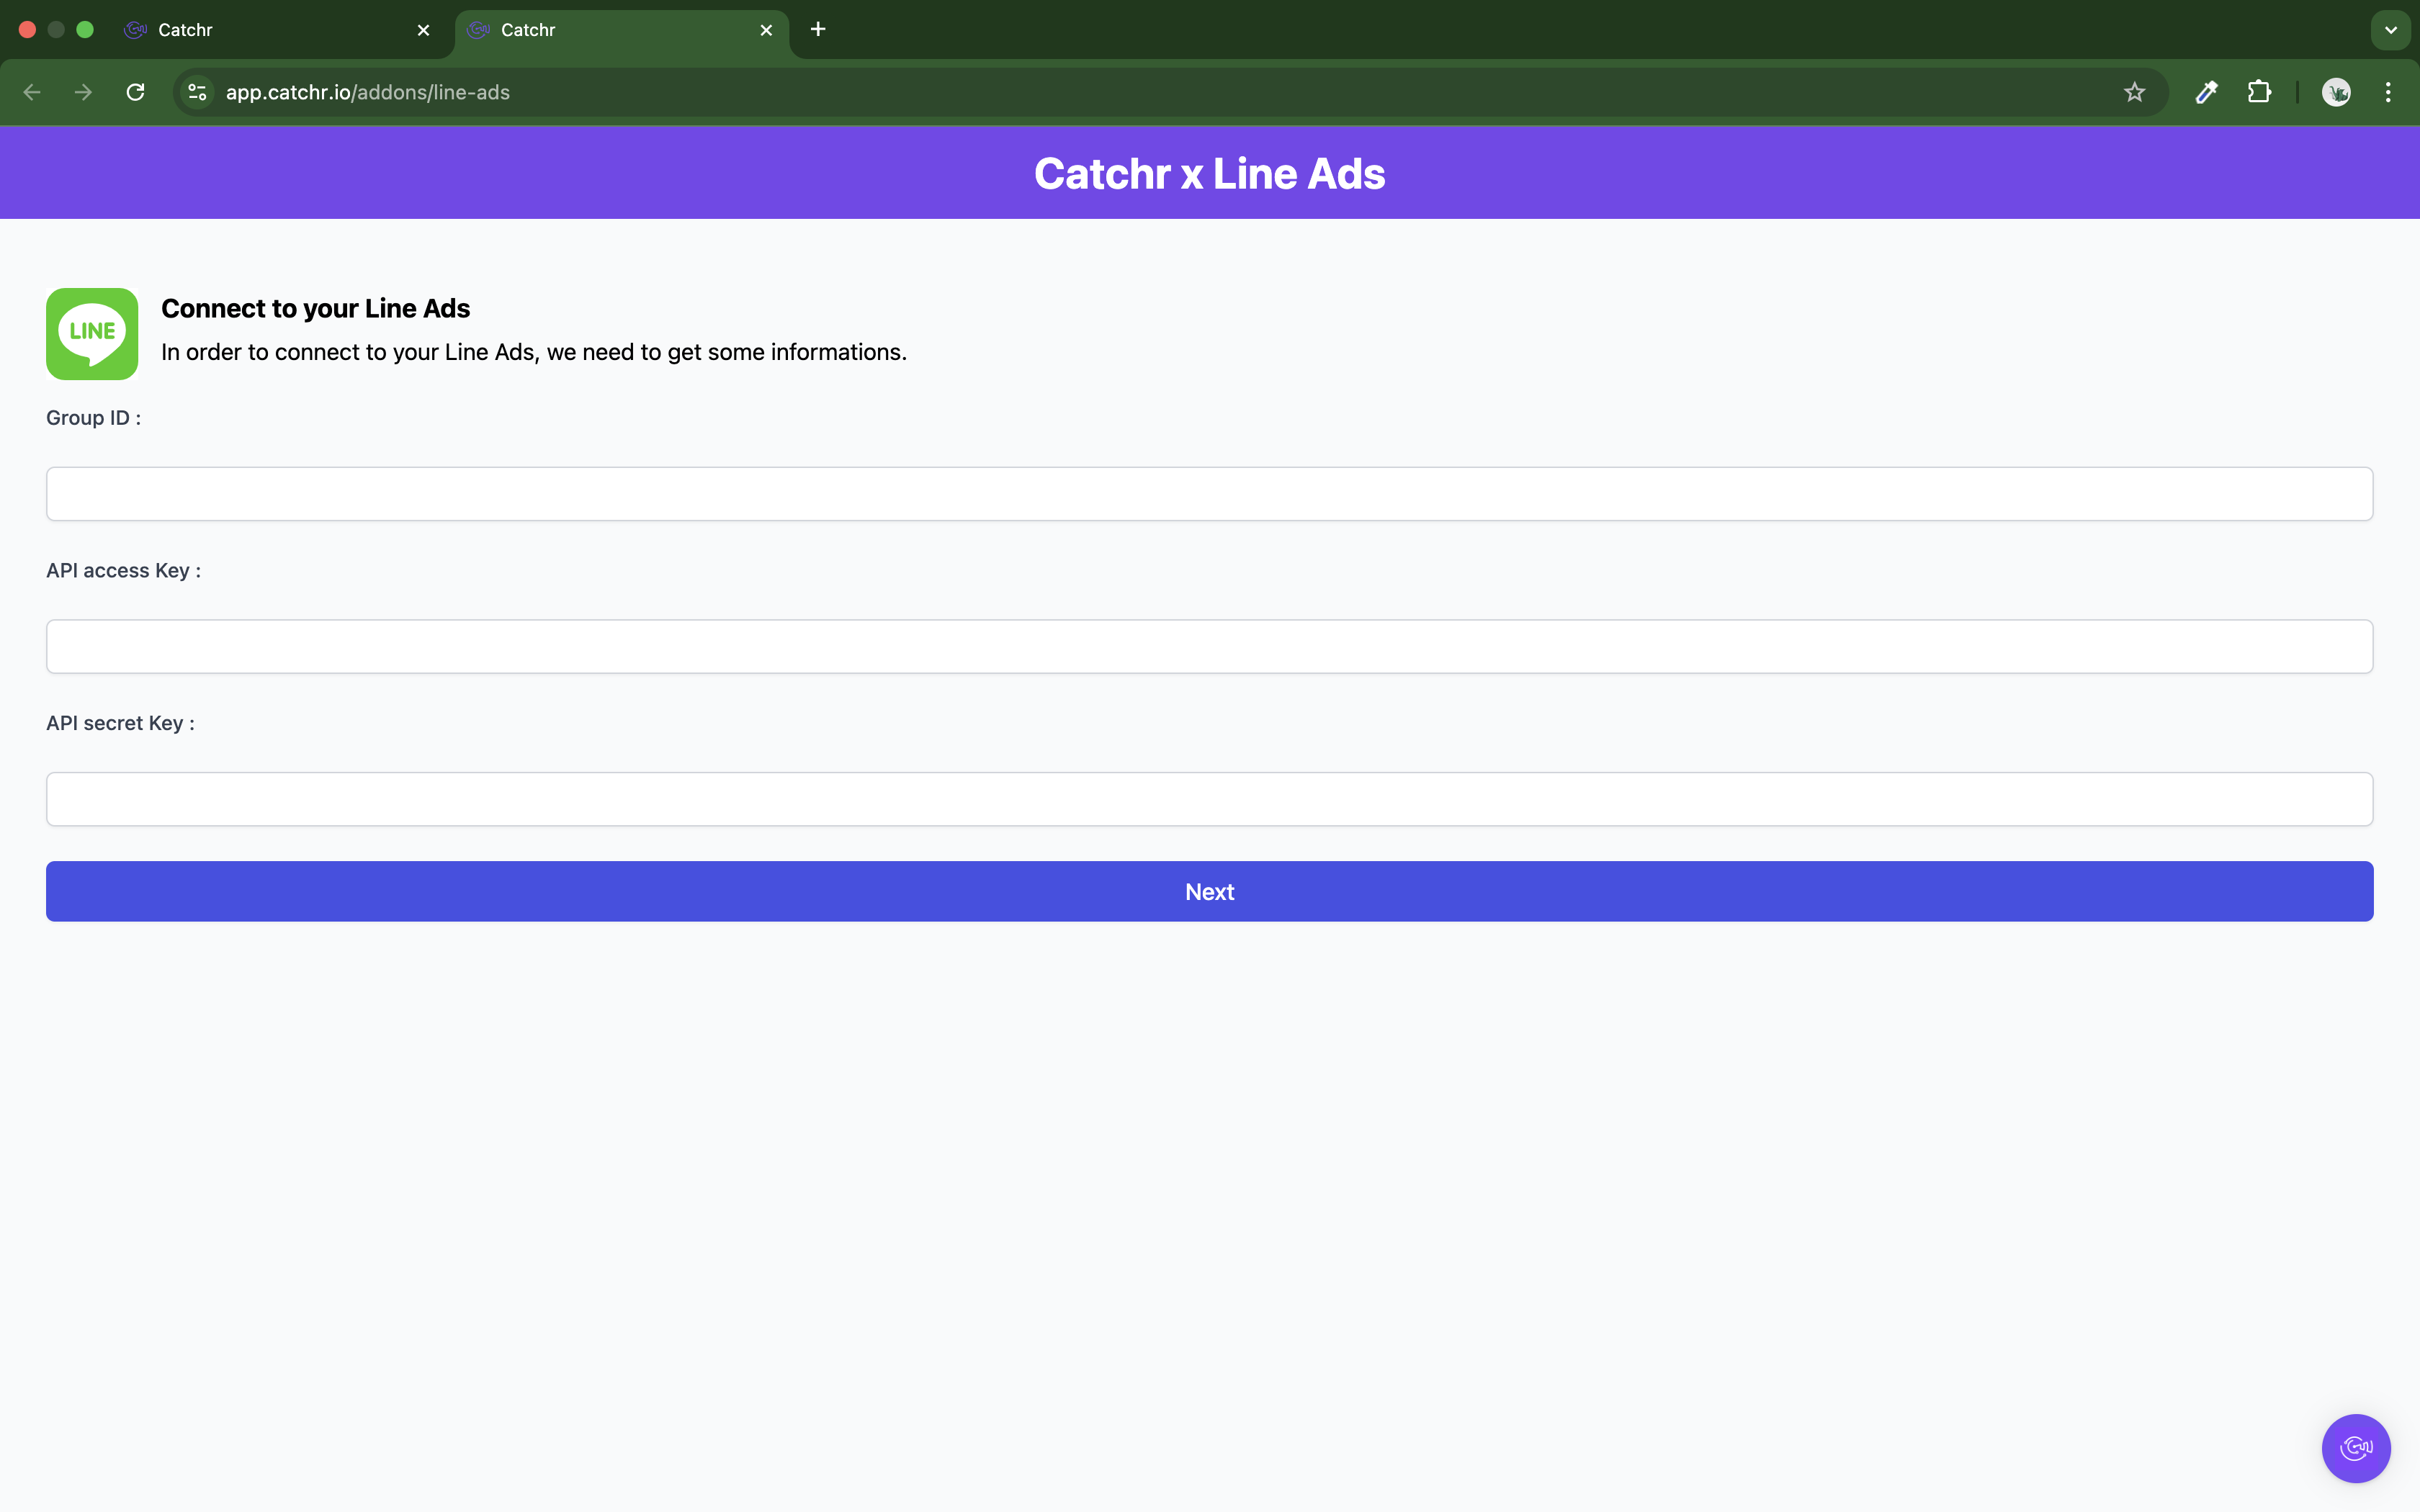Expand the tab search dropdown
This screenshot has width=2420, height=1512.
click(2390, 30)
